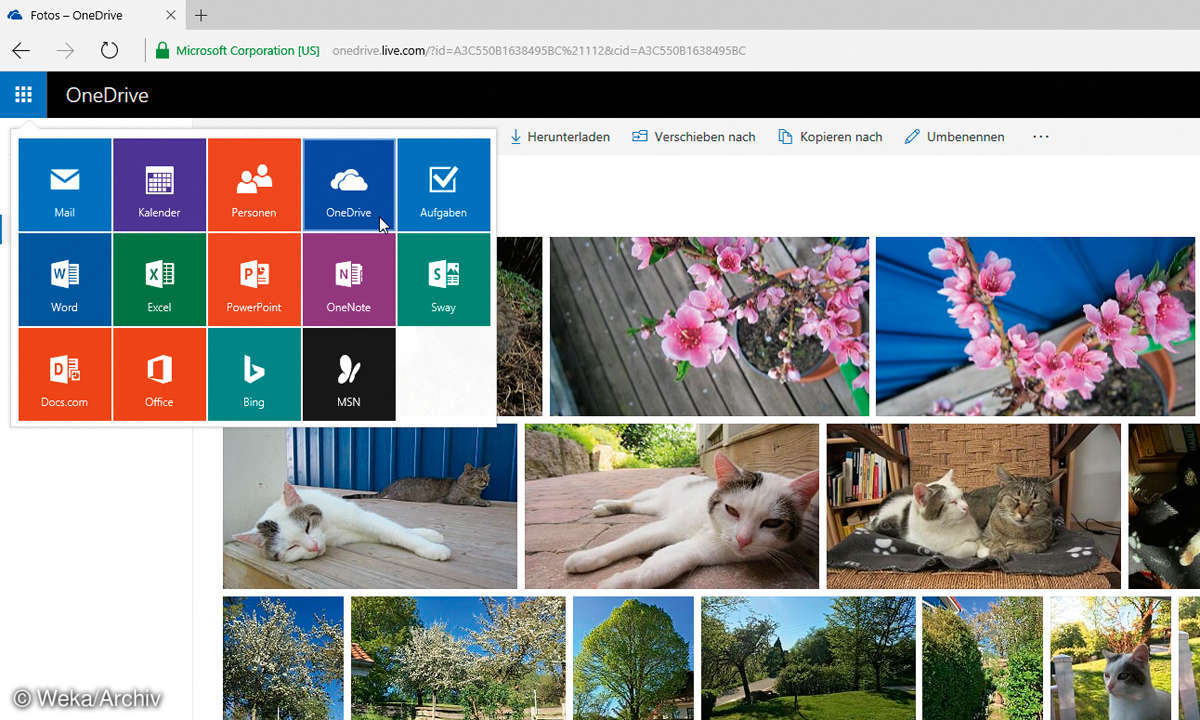Open more commands ellipsis menu
Image resolution: width=1200 pixels, height=720 pixels.
tap(1041, 137)
